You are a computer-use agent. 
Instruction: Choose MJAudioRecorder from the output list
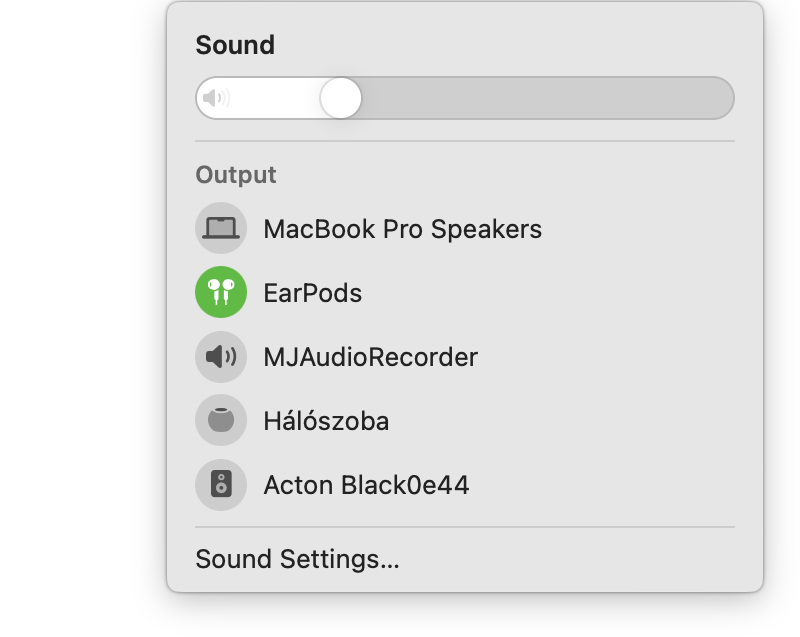[370, 357]
